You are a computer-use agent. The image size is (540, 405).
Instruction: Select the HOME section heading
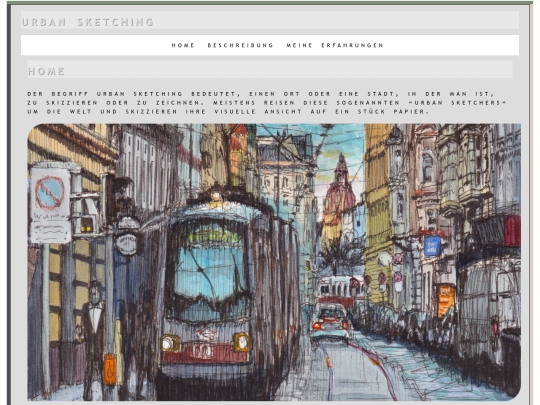46,71
